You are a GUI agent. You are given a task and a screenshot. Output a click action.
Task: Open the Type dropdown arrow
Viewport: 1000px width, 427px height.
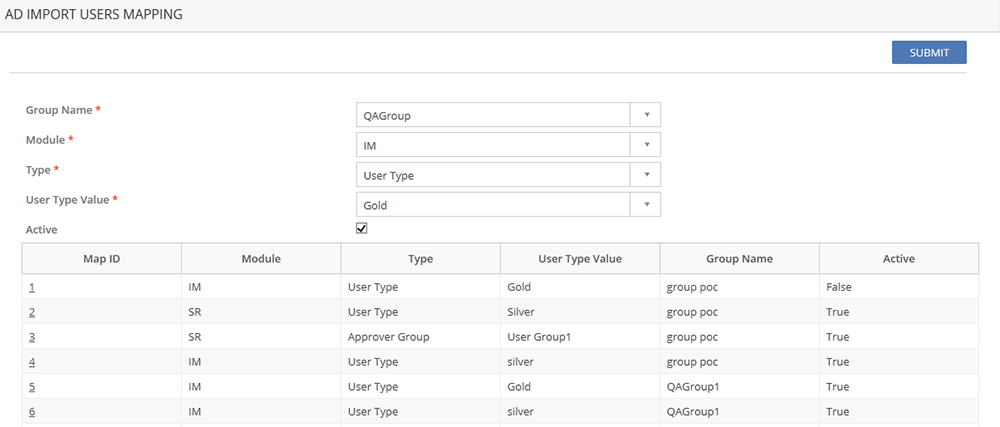(646, 175)
